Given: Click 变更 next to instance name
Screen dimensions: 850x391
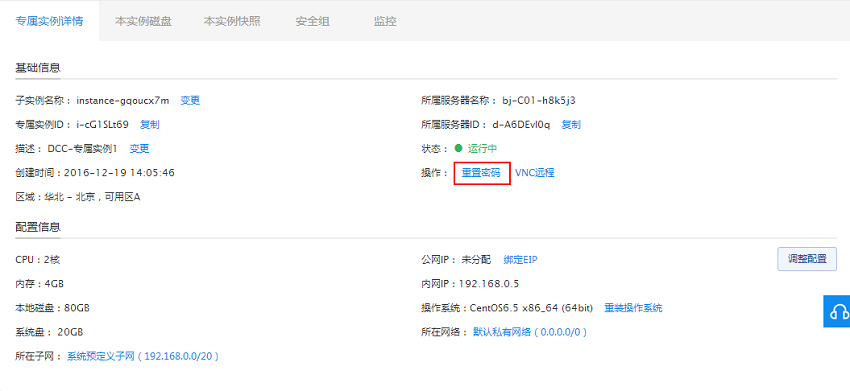Looking at the screenshot, I should [190, 100].
